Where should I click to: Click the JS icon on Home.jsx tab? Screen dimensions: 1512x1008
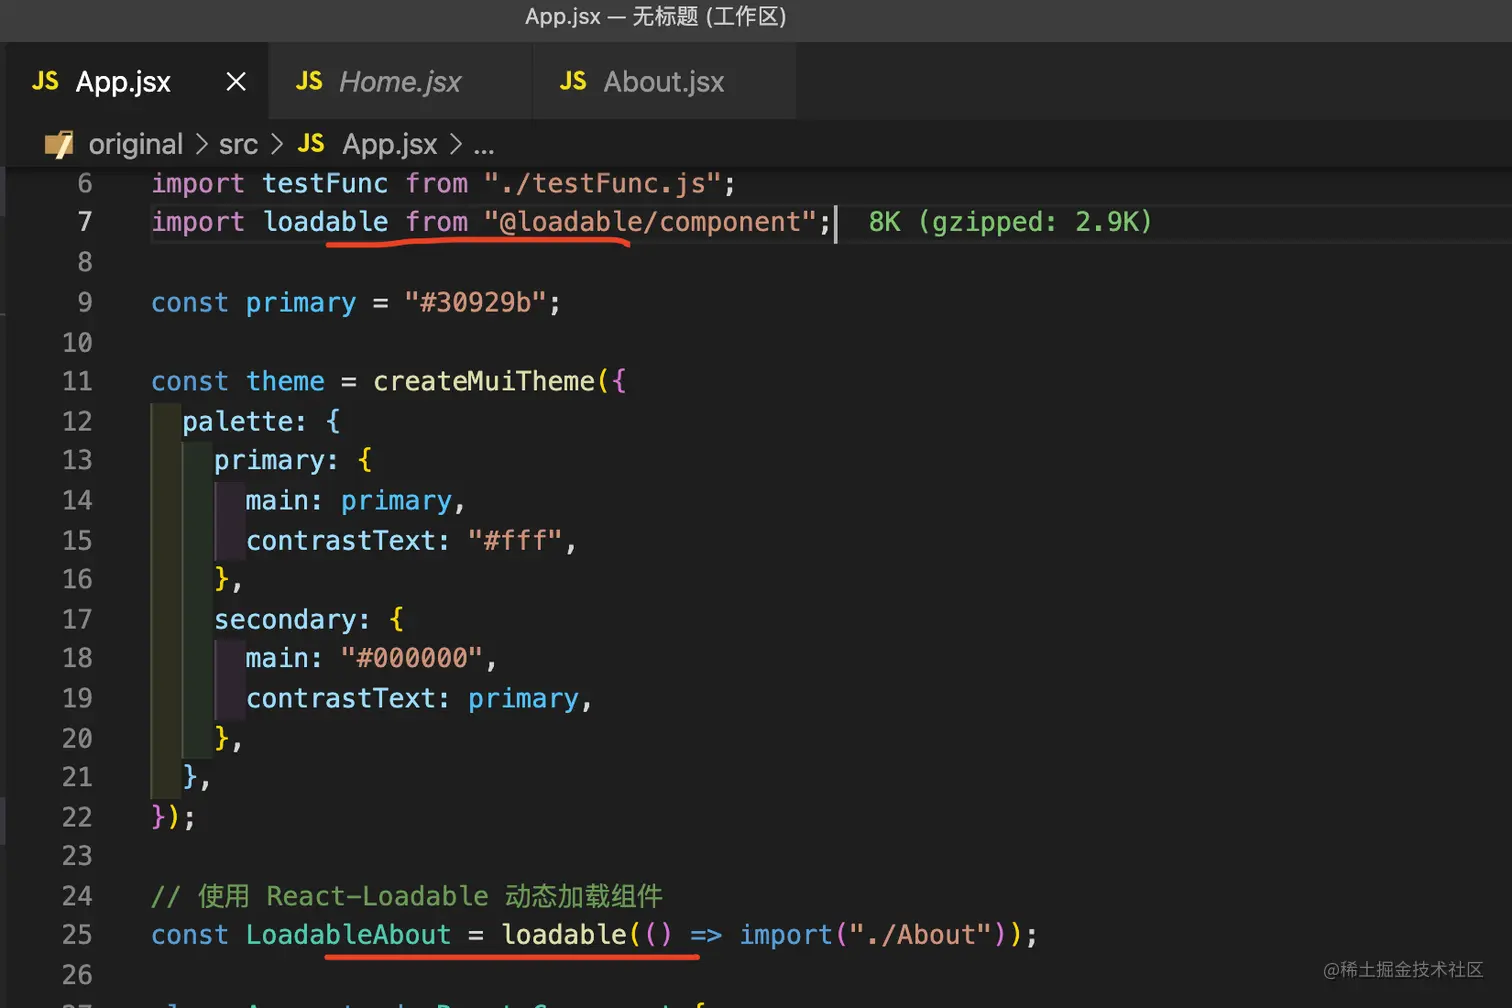(309, 82)
